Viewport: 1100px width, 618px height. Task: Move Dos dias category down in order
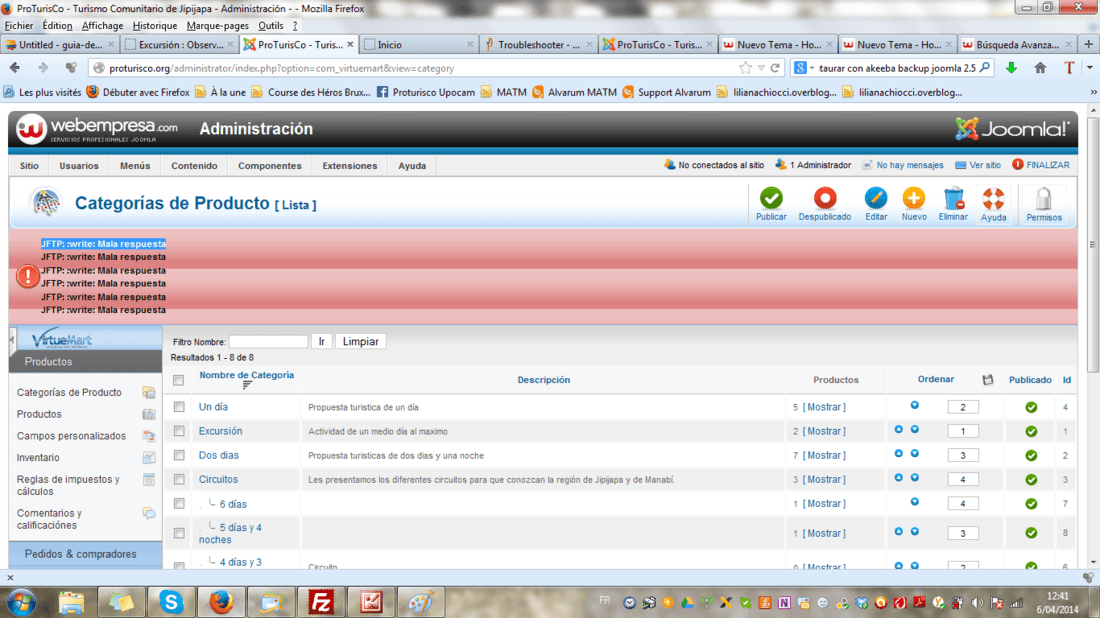(x=915, y=454)
